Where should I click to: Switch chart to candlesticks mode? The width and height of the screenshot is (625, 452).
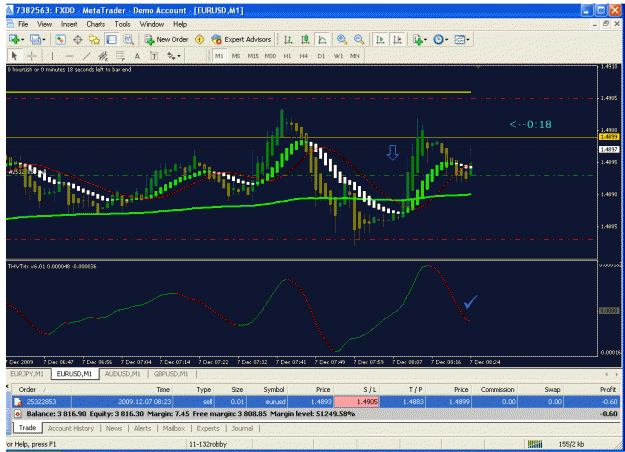pos(305,39)
